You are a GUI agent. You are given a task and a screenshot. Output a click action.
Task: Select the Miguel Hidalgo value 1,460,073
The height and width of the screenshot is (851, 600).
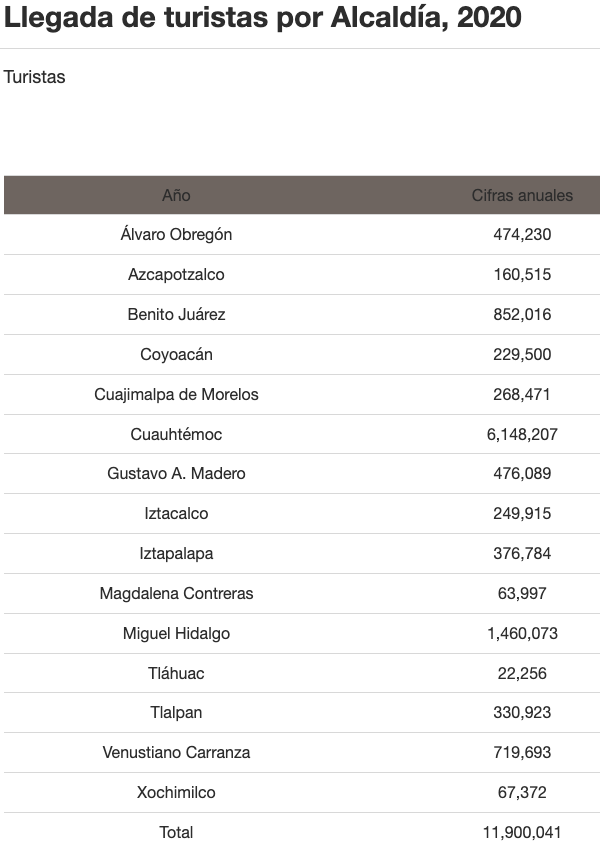(x=522, y=633)
